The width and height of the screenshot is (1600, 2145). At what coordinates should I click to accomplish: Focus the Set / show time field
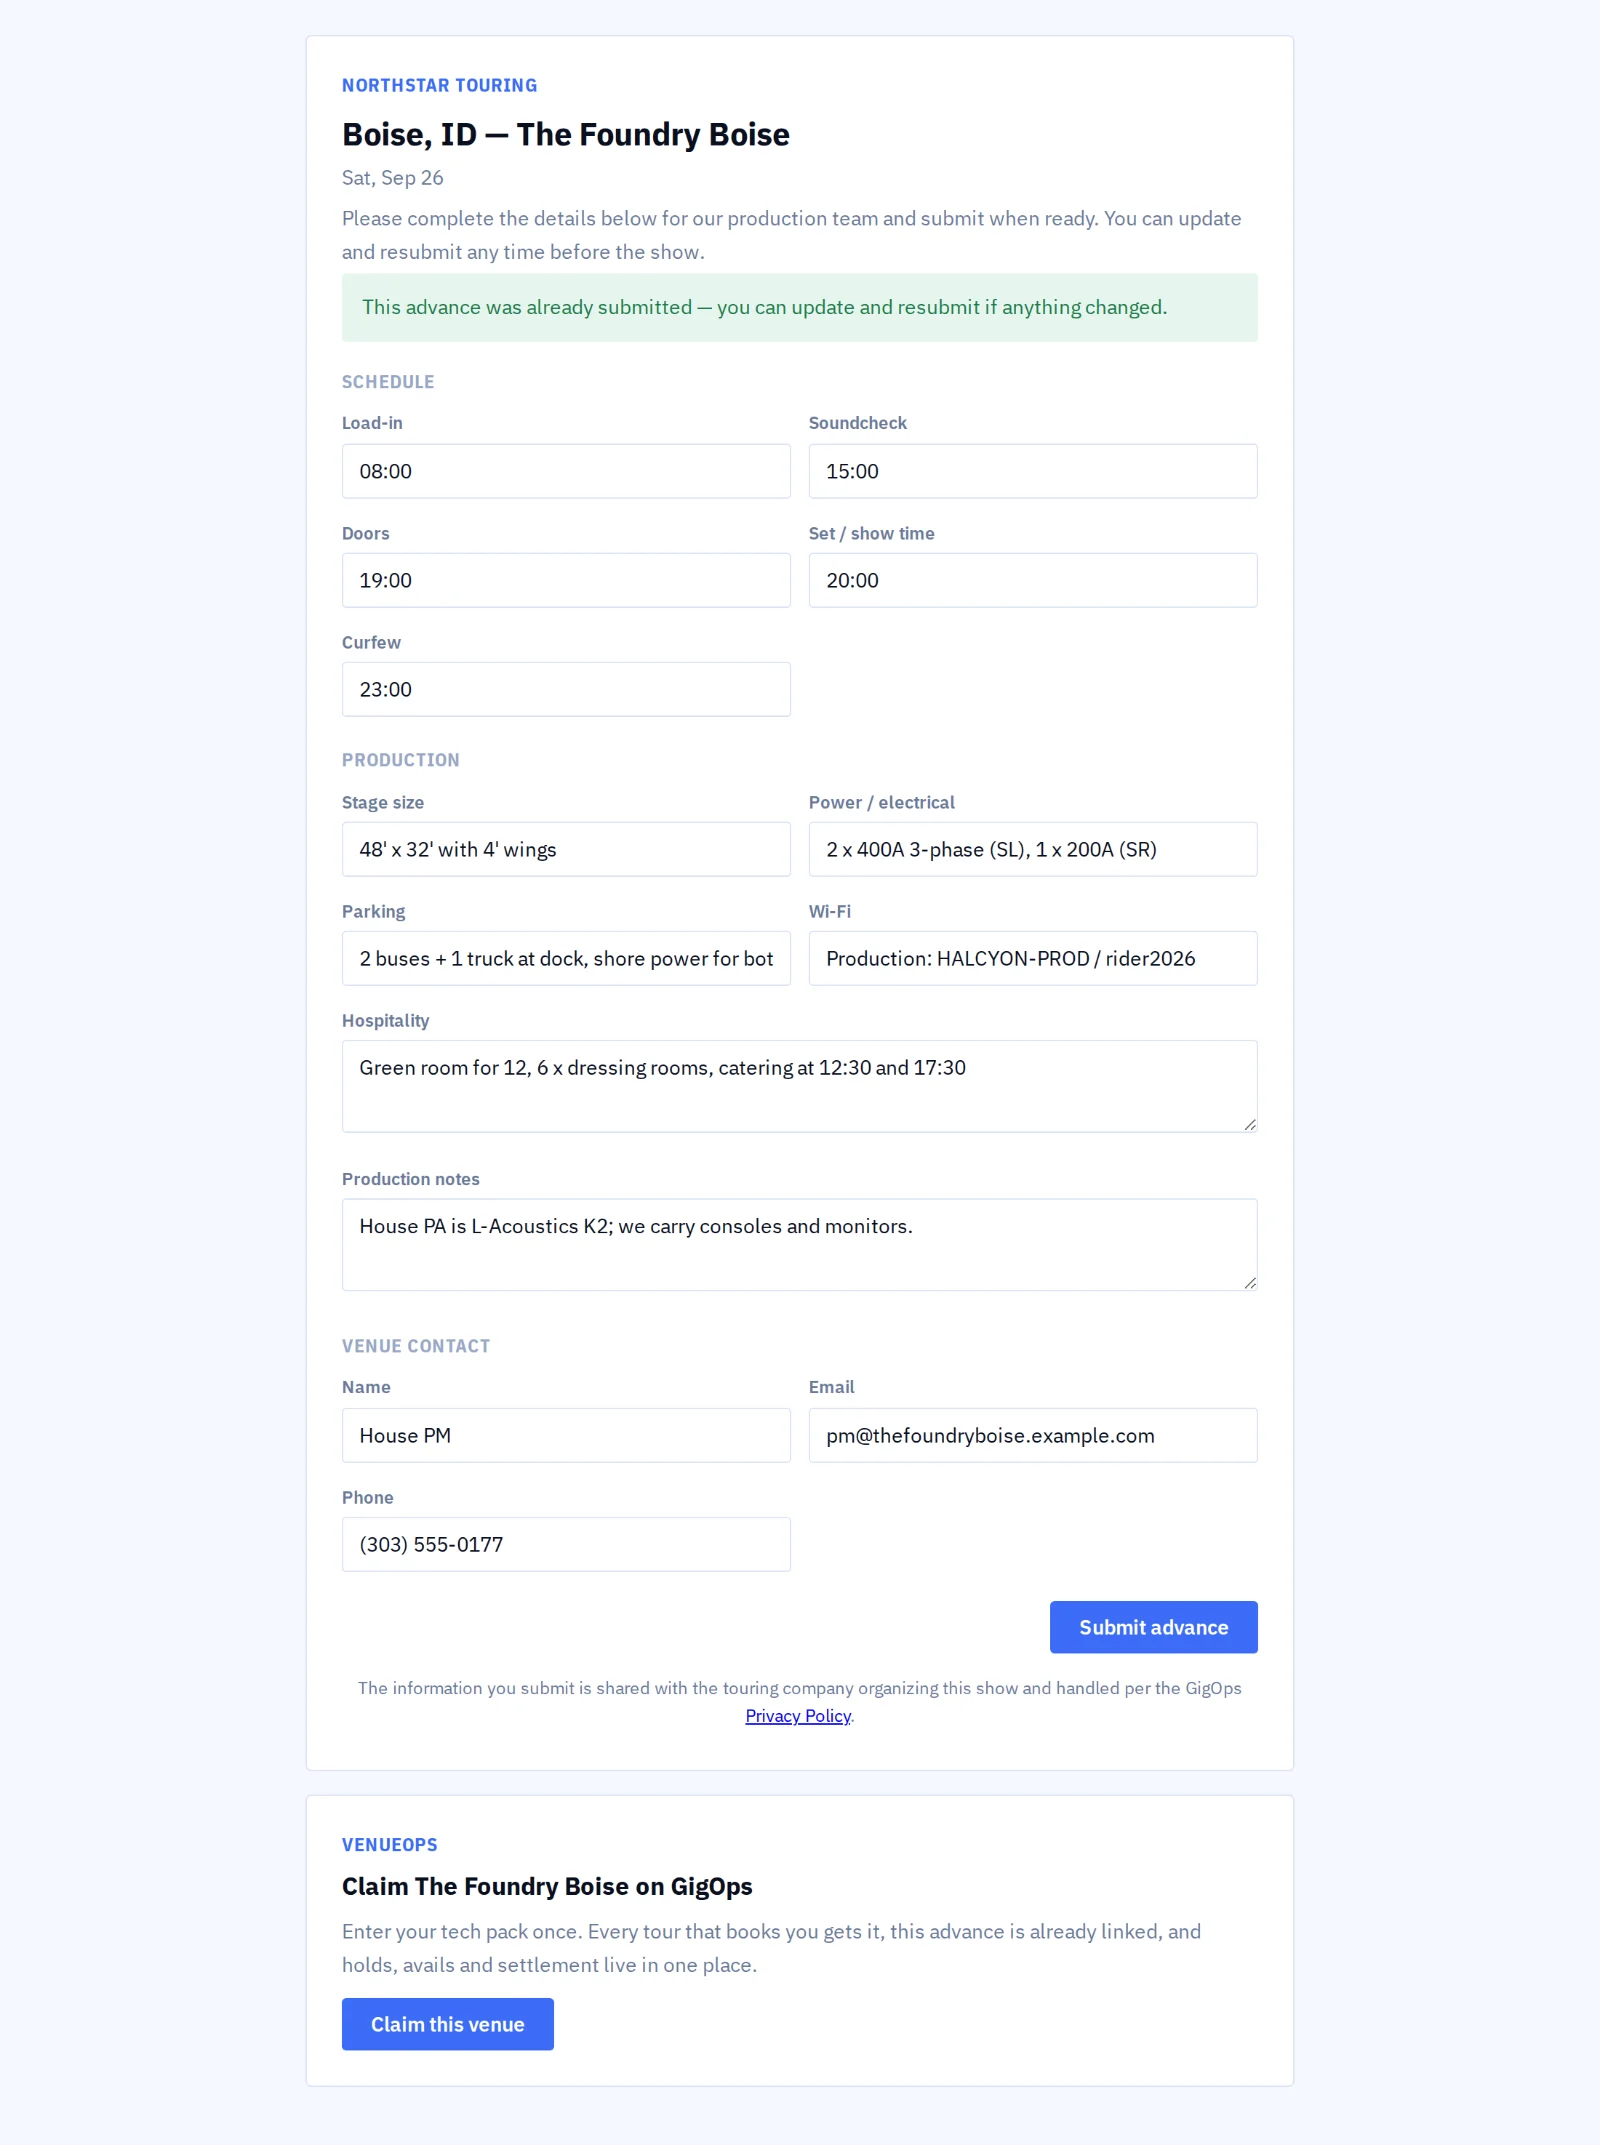click(1033, 580)
